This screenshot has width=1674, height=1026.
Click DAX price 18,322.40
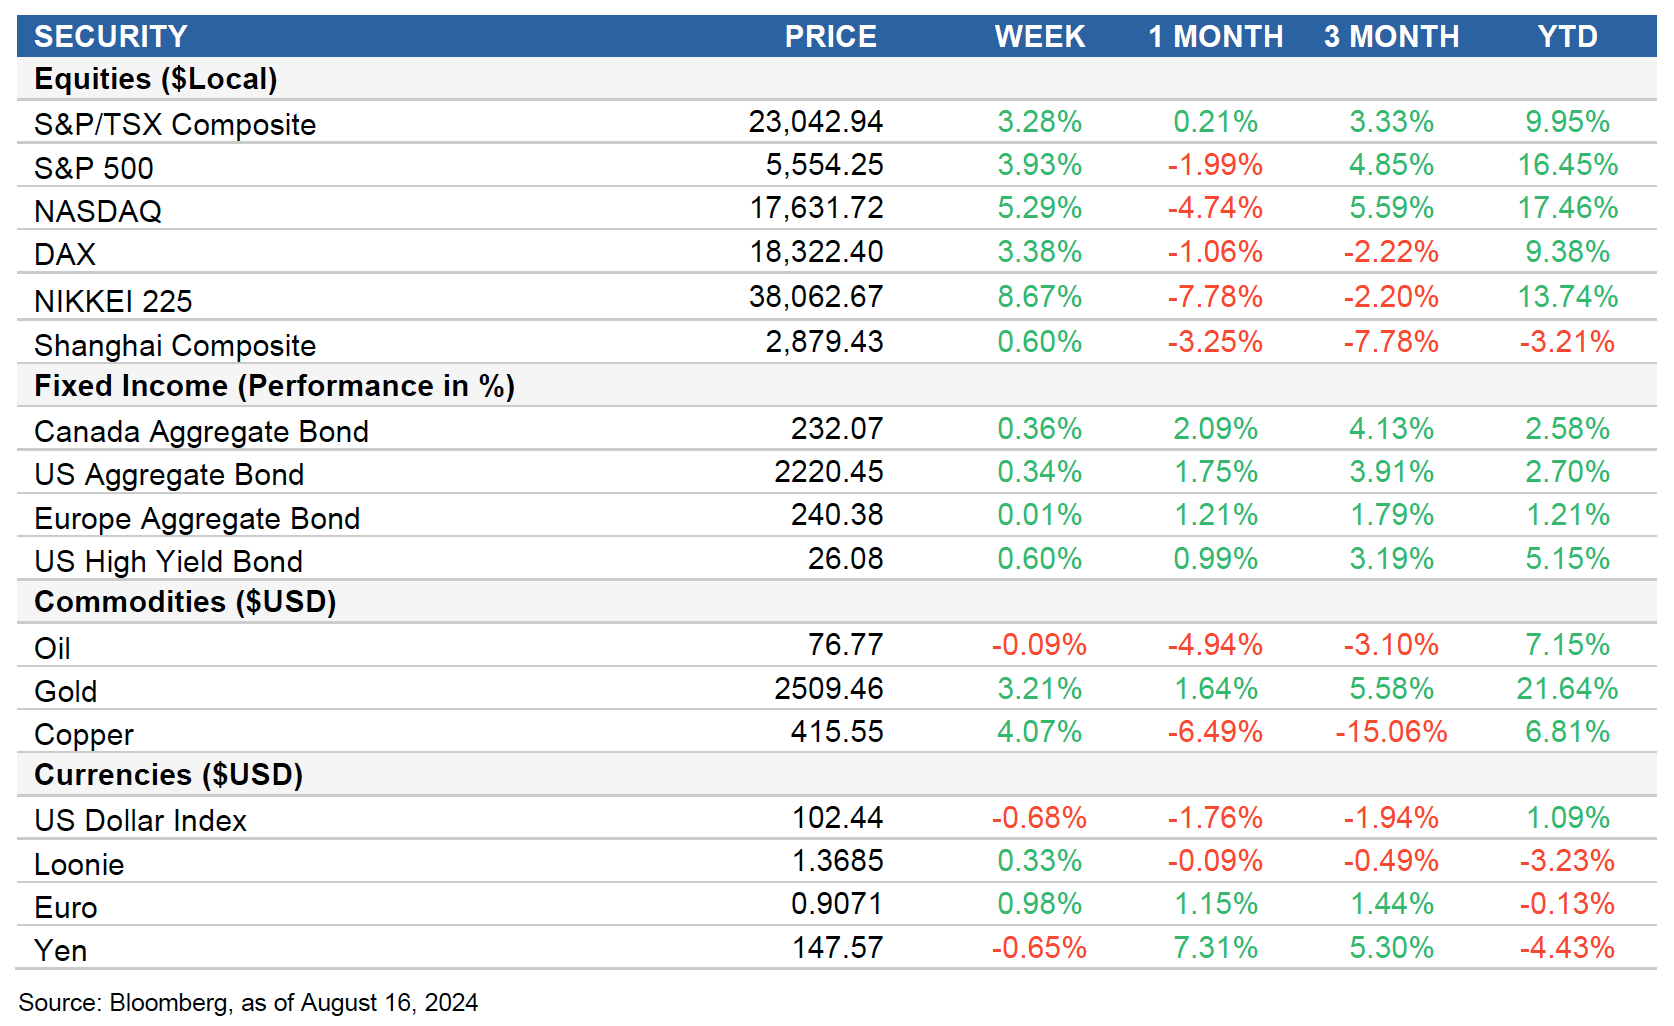pyautogui.click(x=817, y=252)
